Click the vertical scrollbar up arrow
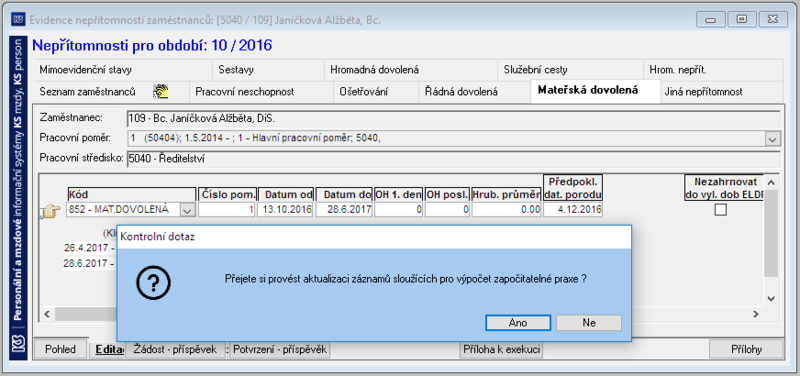The image size is (800, 376). coord(771,182)
